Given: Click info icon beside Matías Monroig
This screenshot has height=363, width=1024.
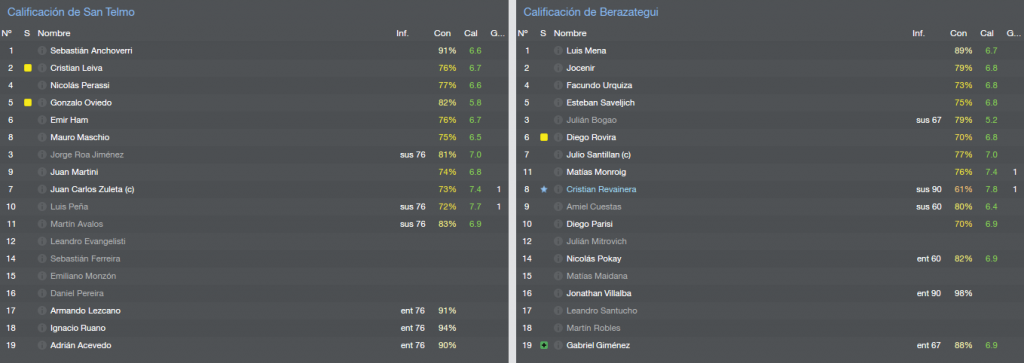Looking at the screenshot, I should pyautogui.click(x=558, y=172).
